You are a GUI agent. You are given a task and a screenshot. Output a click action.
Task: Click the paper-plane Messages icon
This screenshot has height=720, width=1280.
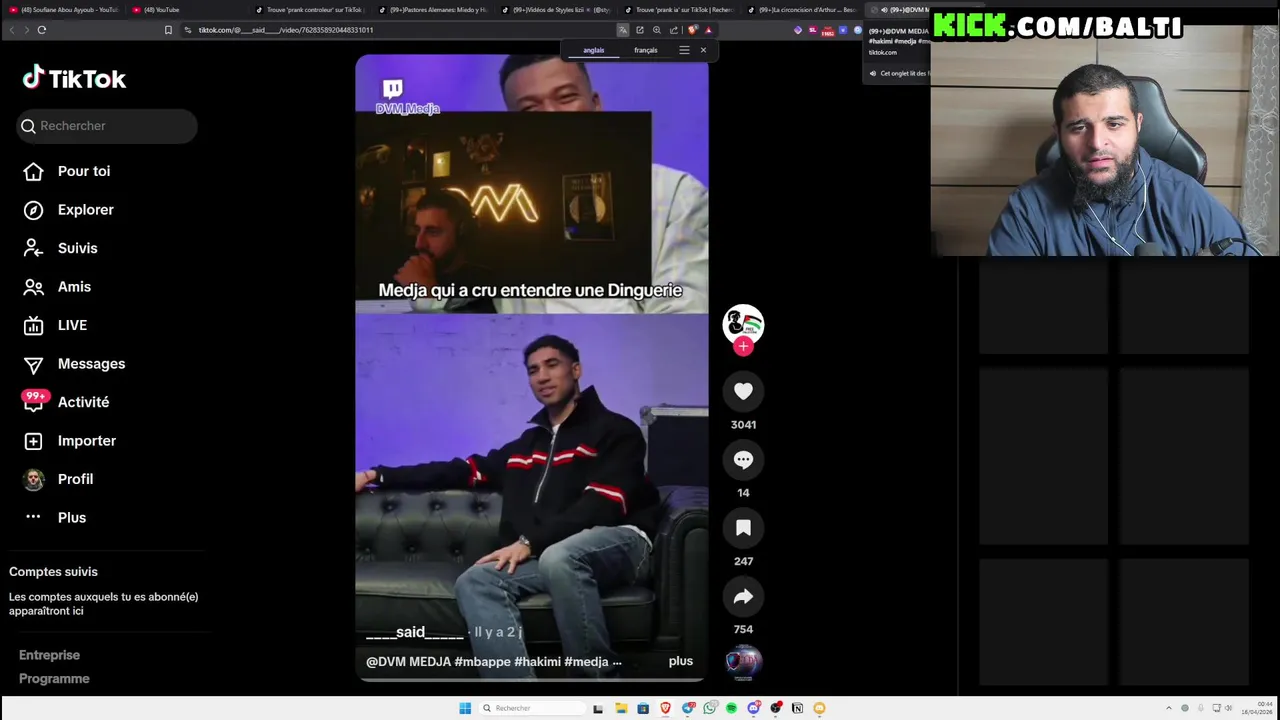tap(33, 364)
